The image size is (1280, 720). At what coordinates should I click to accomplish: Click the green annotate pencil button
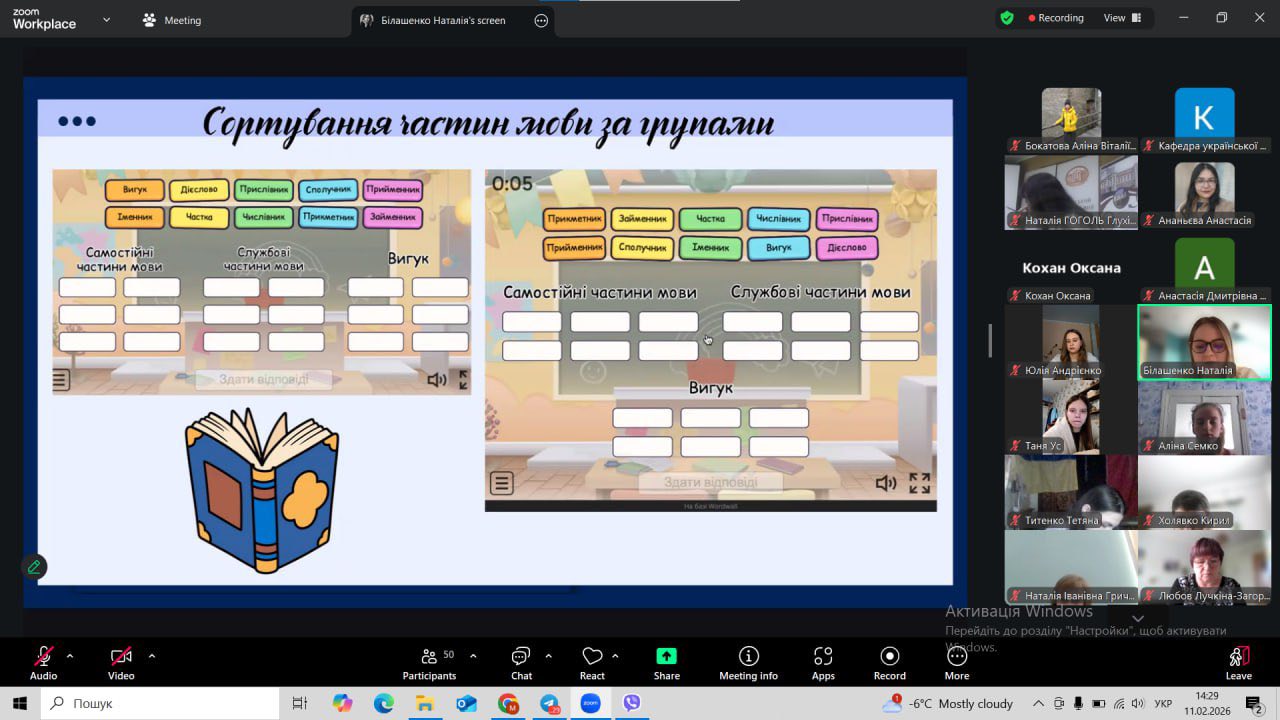point(34,567)
